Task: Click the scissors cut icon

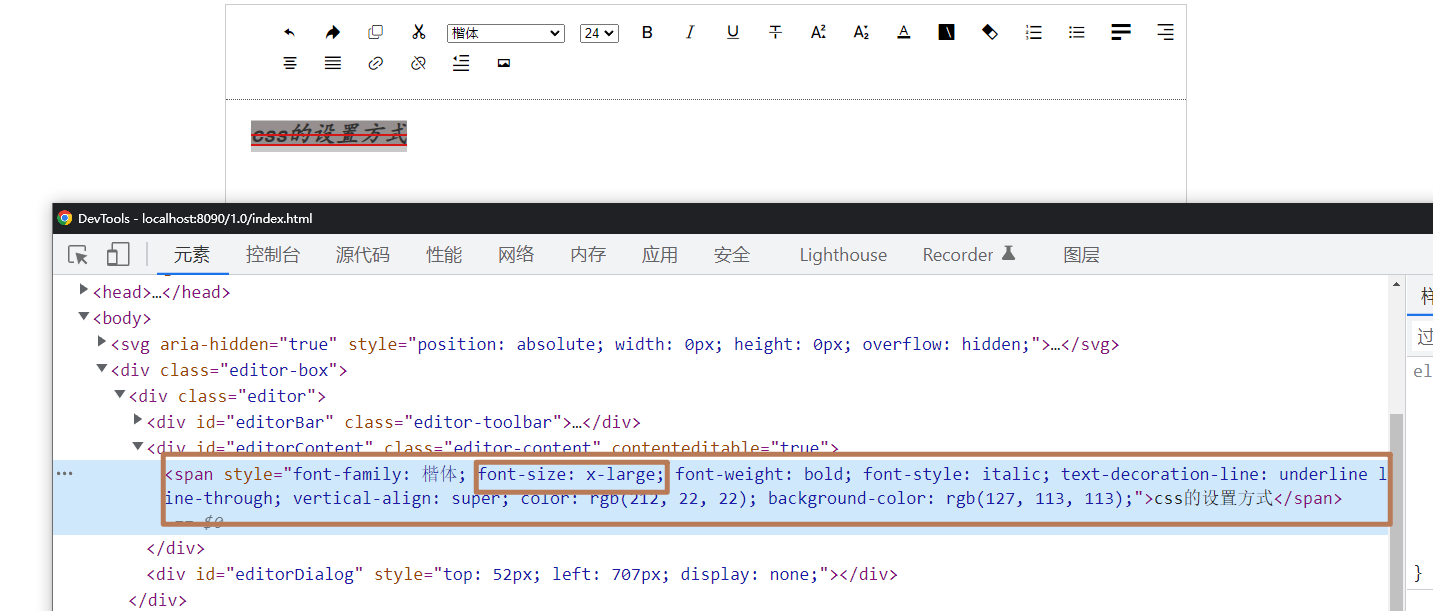Action: pos(419,32)
